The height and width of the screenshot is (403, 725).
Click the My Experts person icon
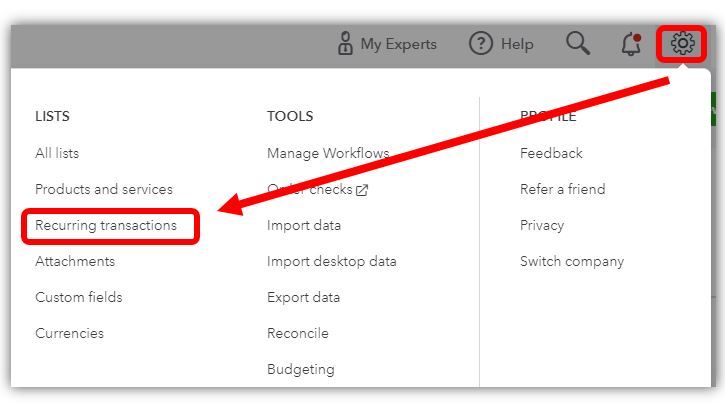click(x=346, y=44)
